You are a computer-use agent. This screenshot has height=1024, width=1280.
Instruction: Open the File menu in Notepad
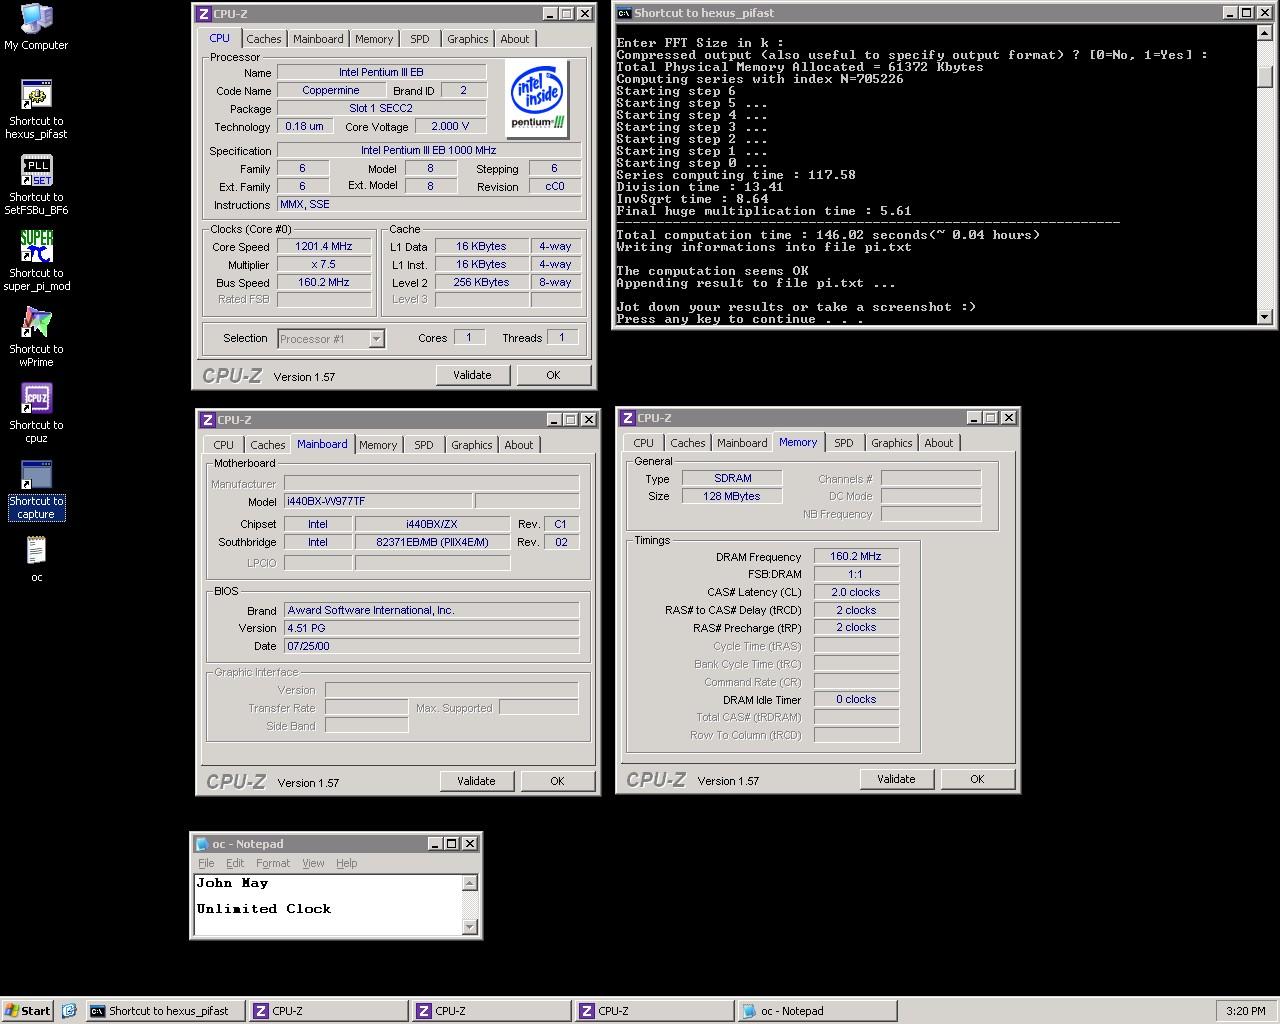coord(206,863)
